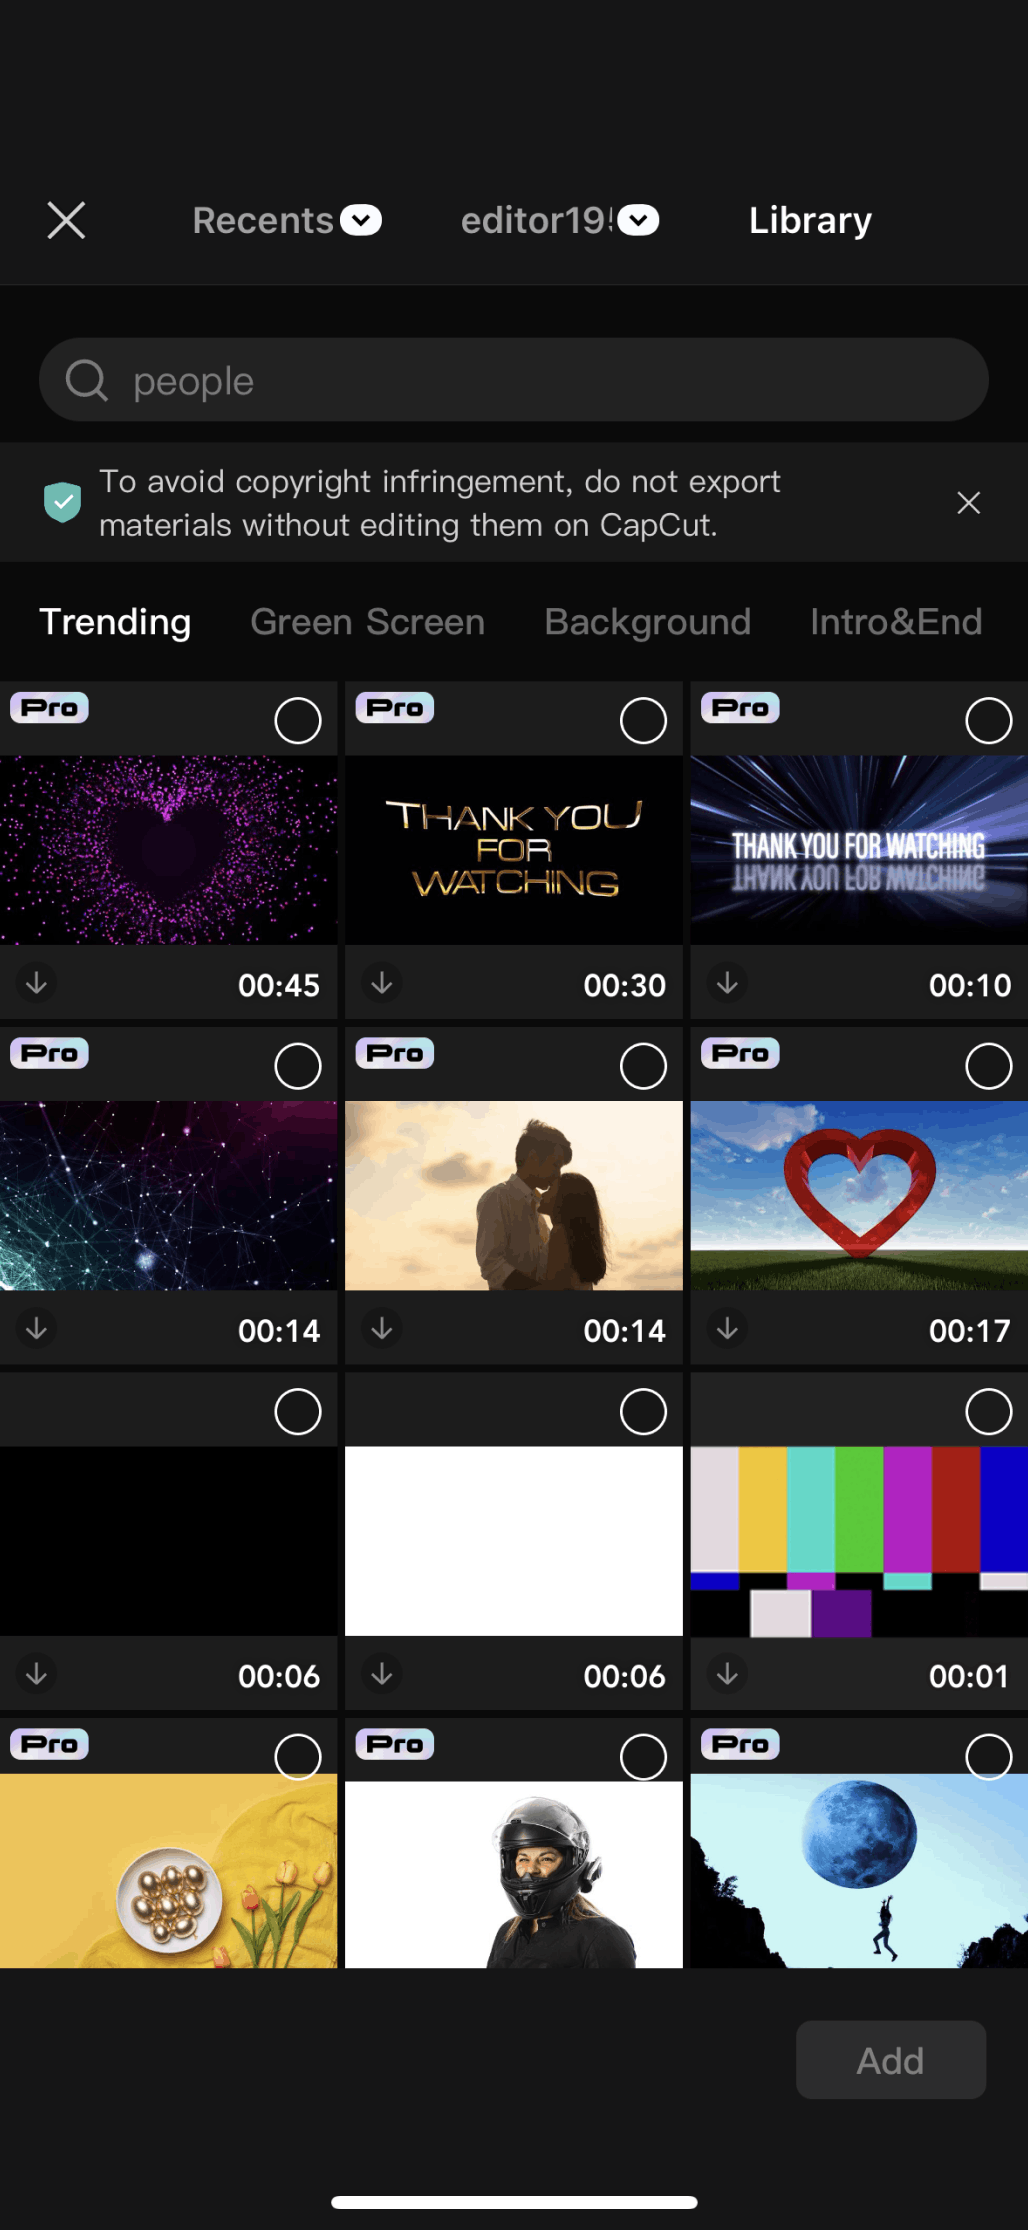Image resolution: width=1028 pixels, height=2230 pixels.
Task: Select the white screen clip circle
Action: click(x=643, y=1412)
